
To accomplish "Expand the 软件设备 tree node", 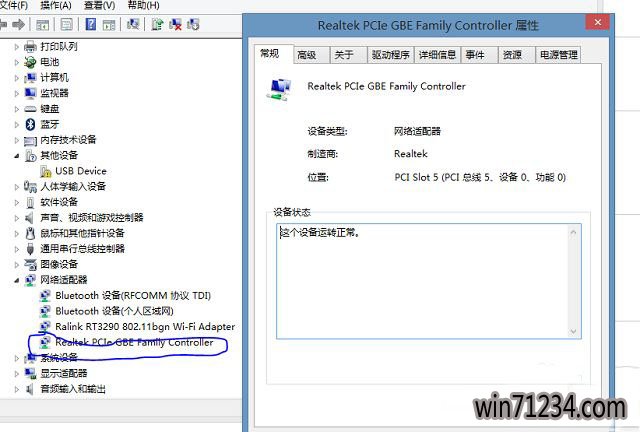I will pyautogui.click(x=16, y=202).
